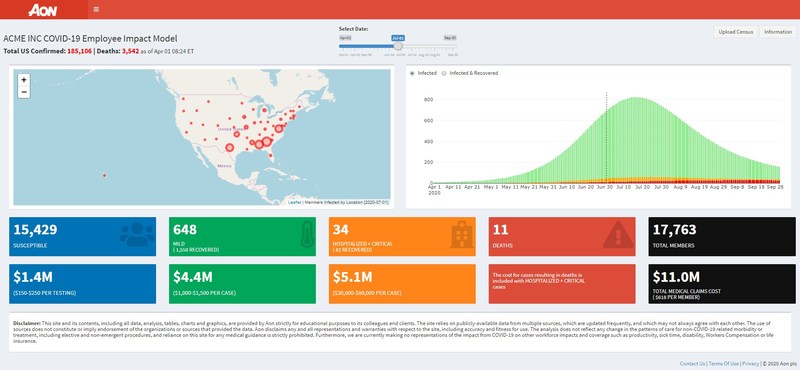Click the Leaflet attribution link
This screenshot has width=800, height=370.
click(x=294, y=203)
